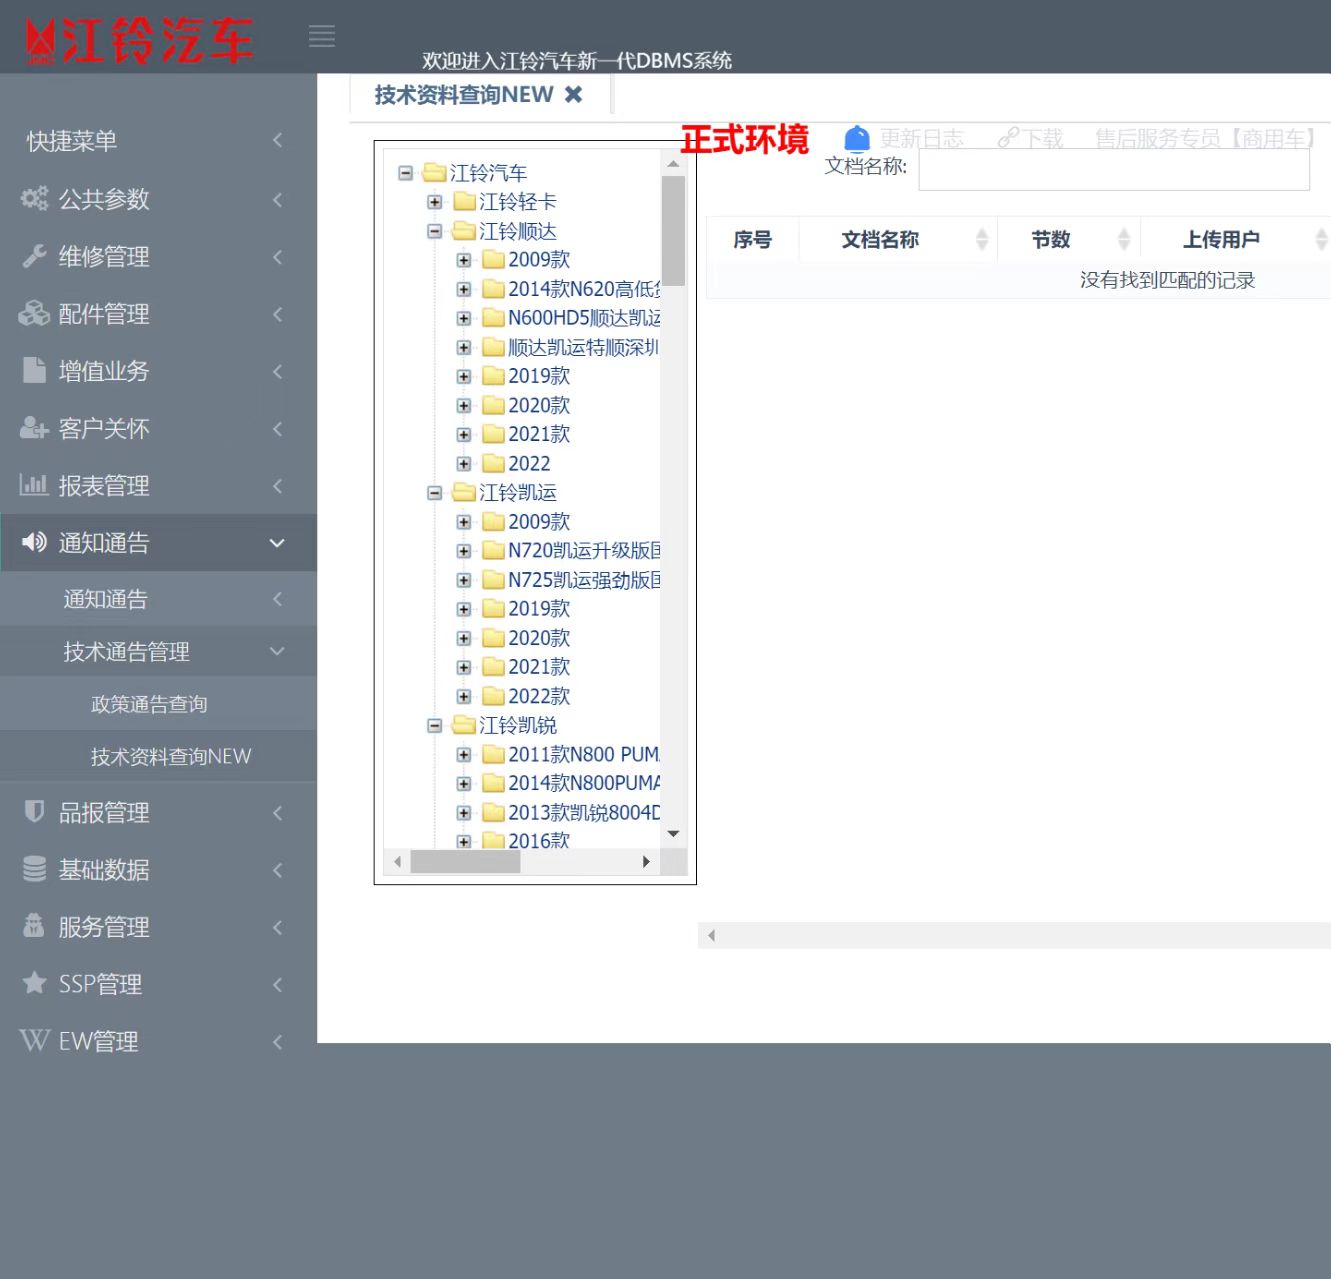Click the hamburger menu toggle icon
Viewport: 1331px width, 1279px height.
click(x=321, y=37)
